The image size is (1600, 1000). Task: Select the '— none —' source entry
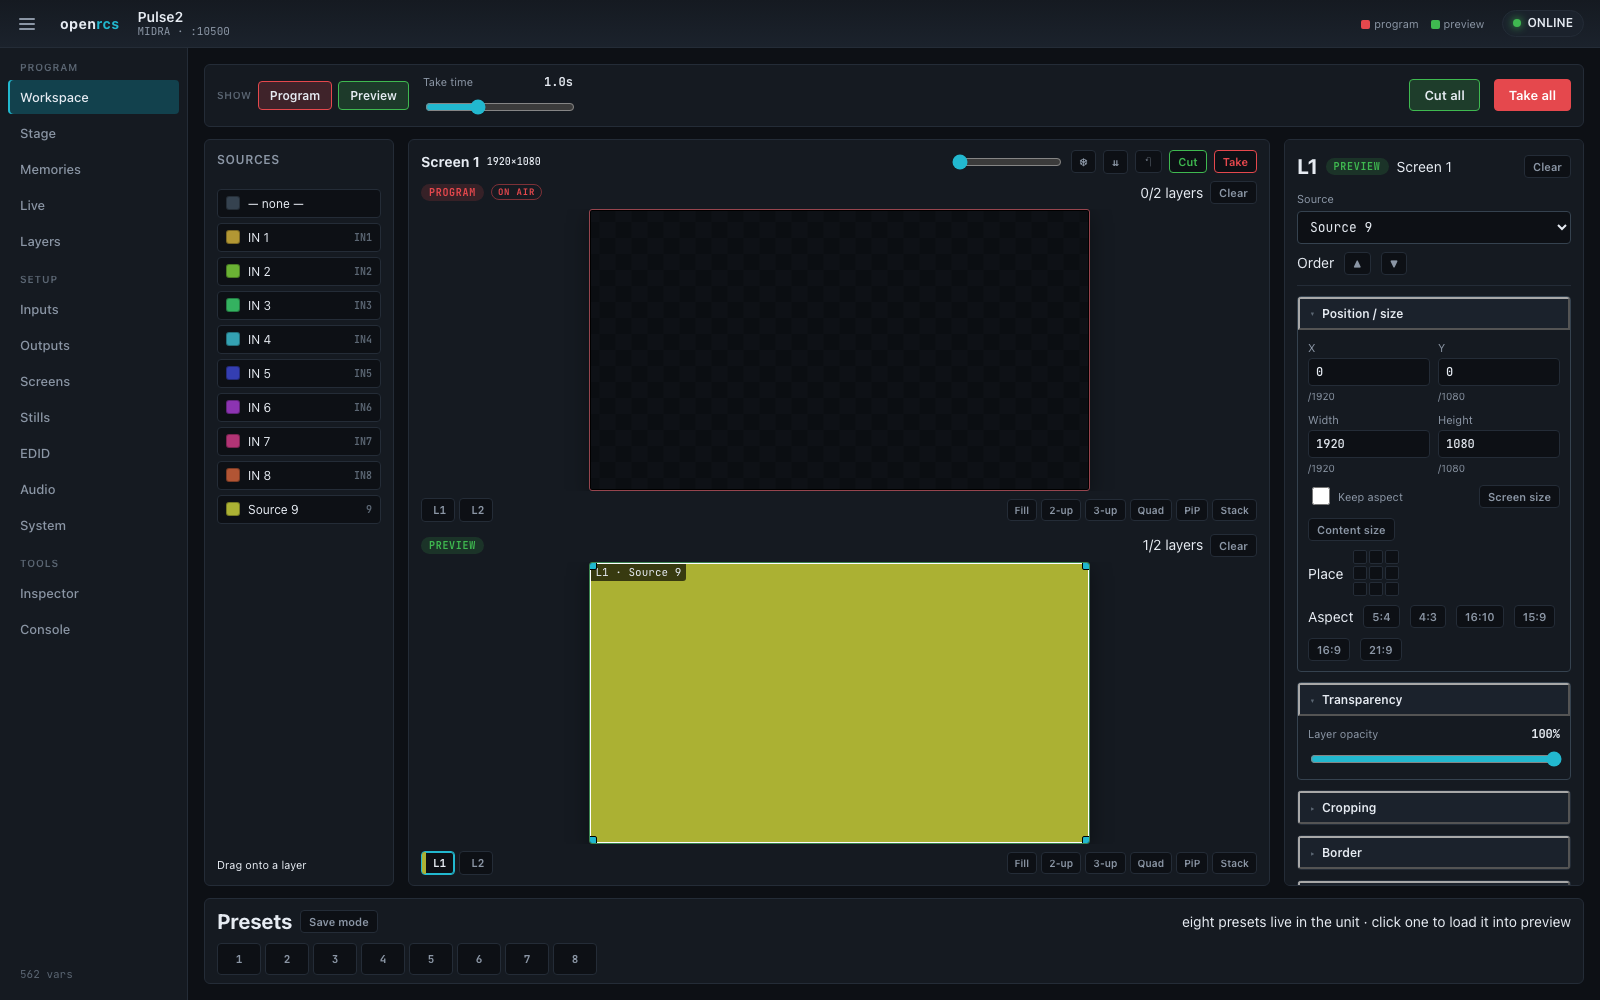pyautogui.click(x=298, y=204)
